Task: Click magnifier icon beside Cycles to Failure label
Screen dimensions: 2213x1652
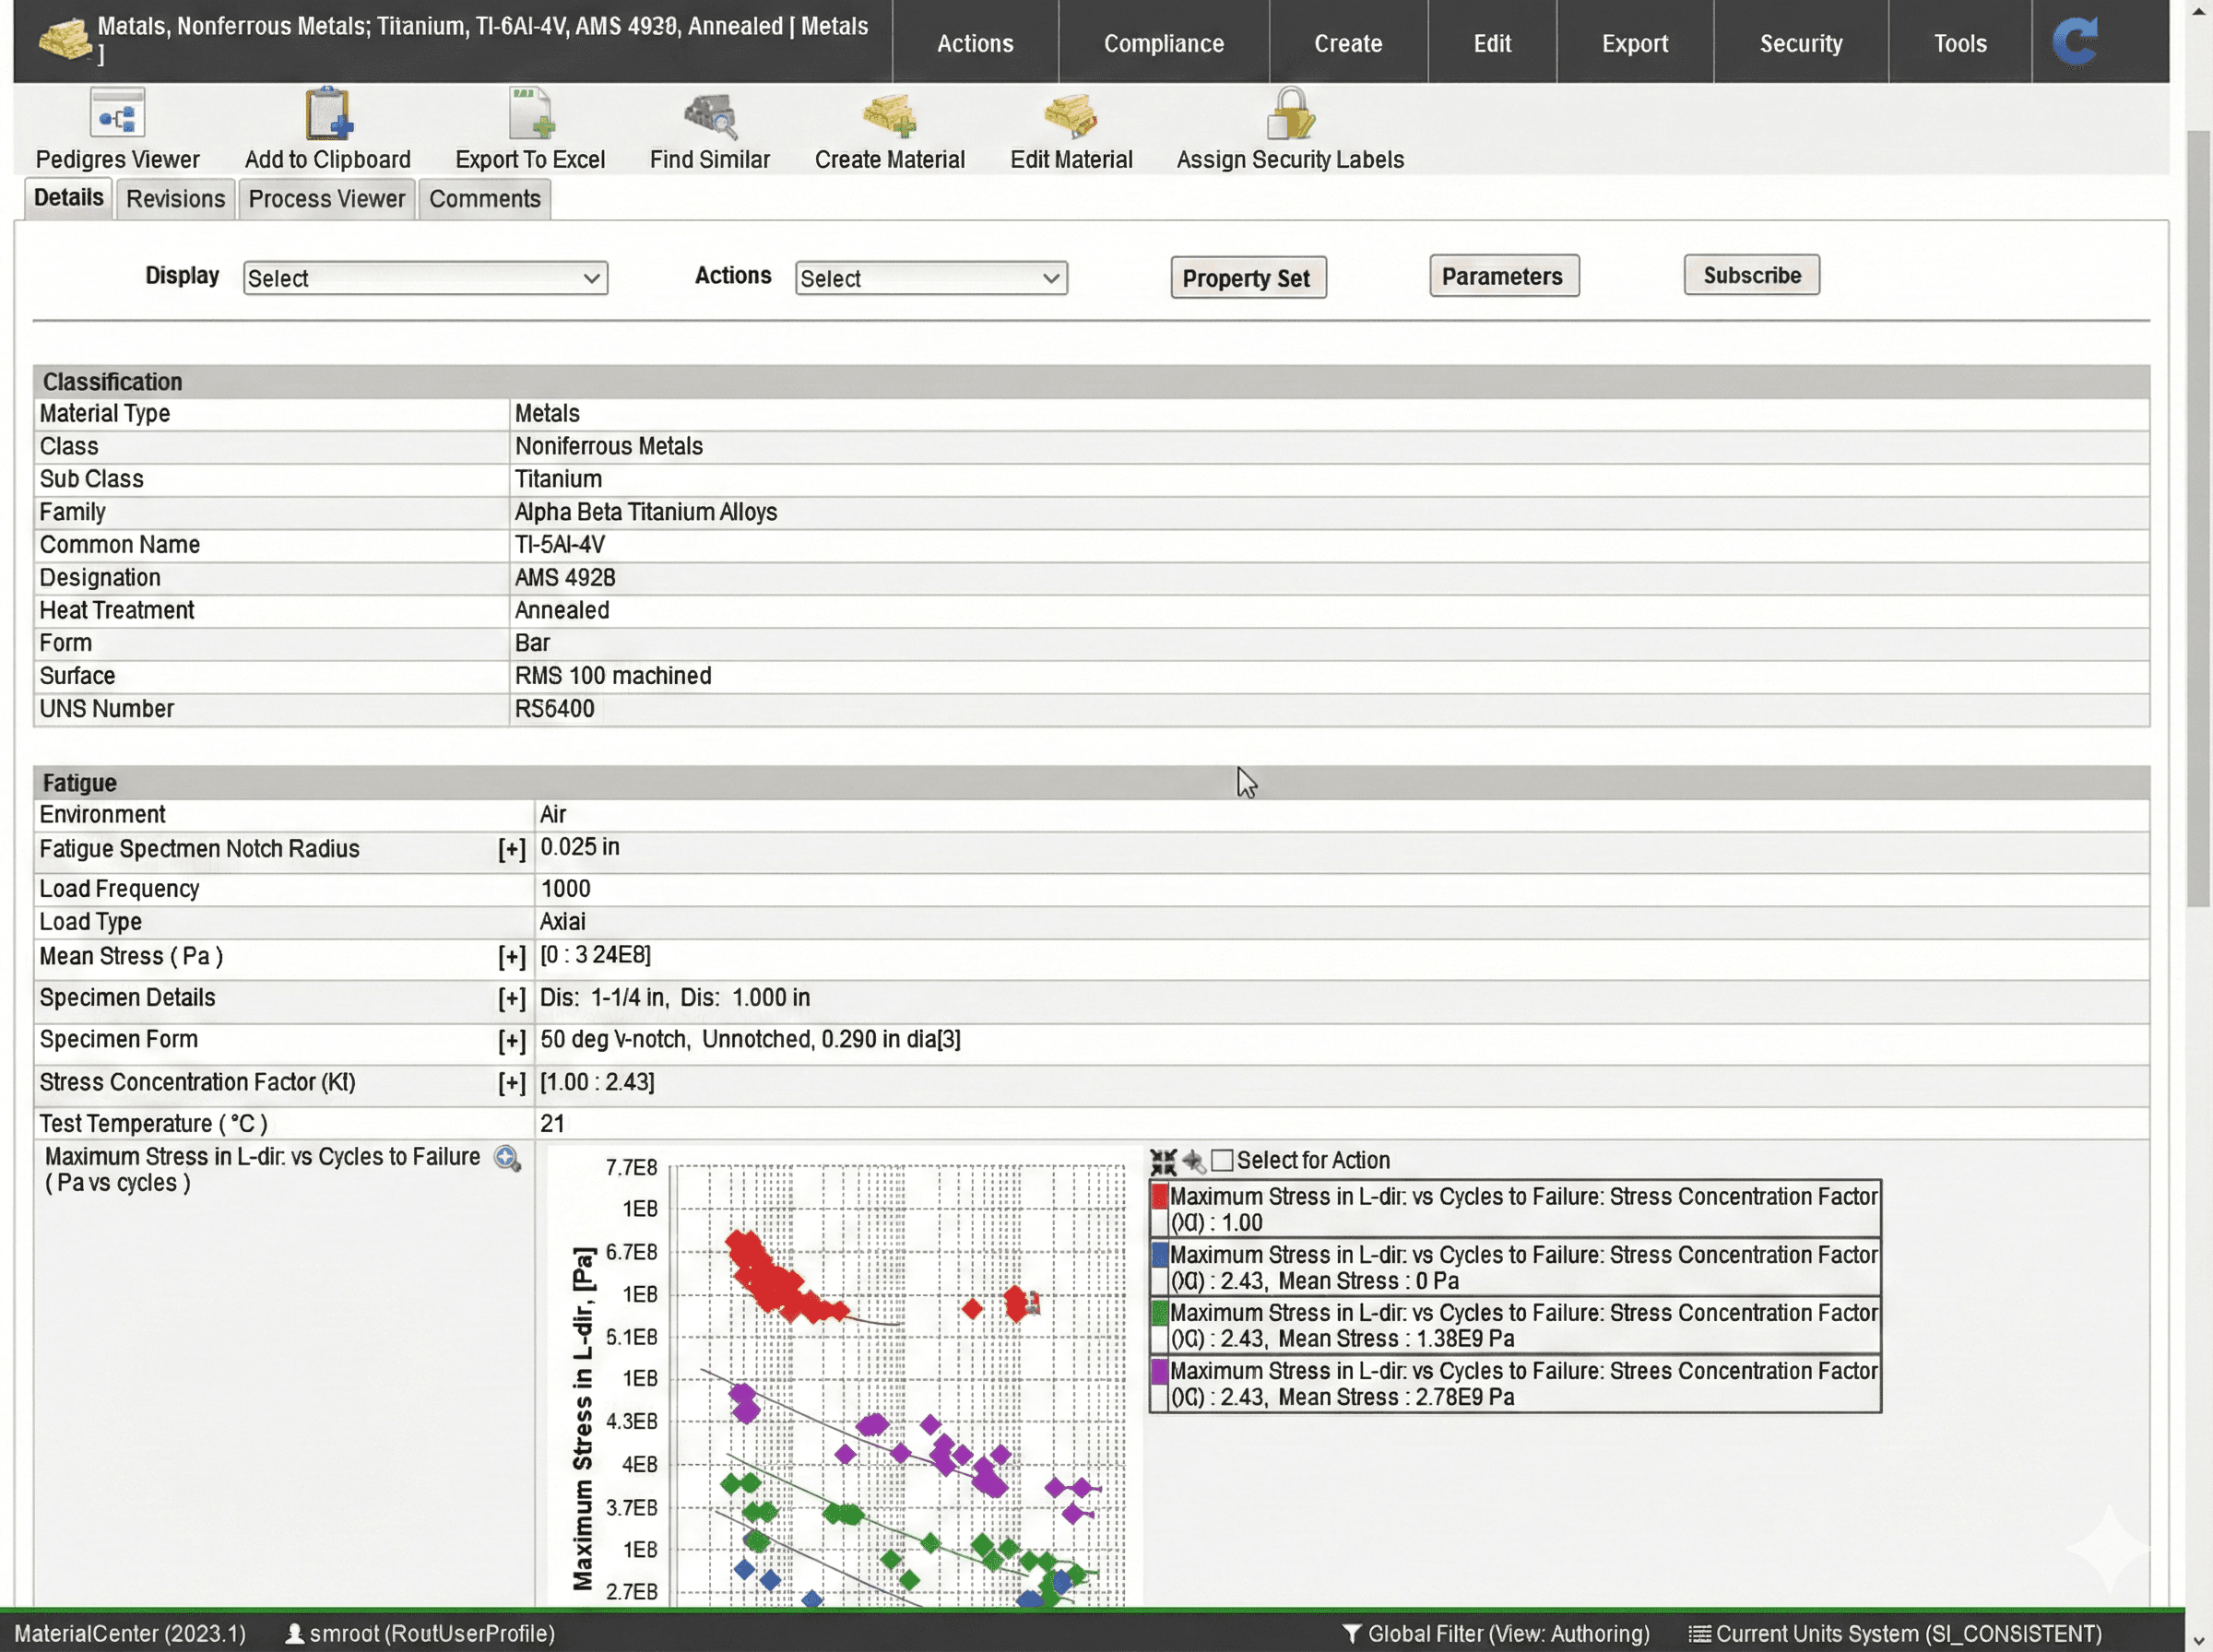Action: click(x=507, y=1159)
